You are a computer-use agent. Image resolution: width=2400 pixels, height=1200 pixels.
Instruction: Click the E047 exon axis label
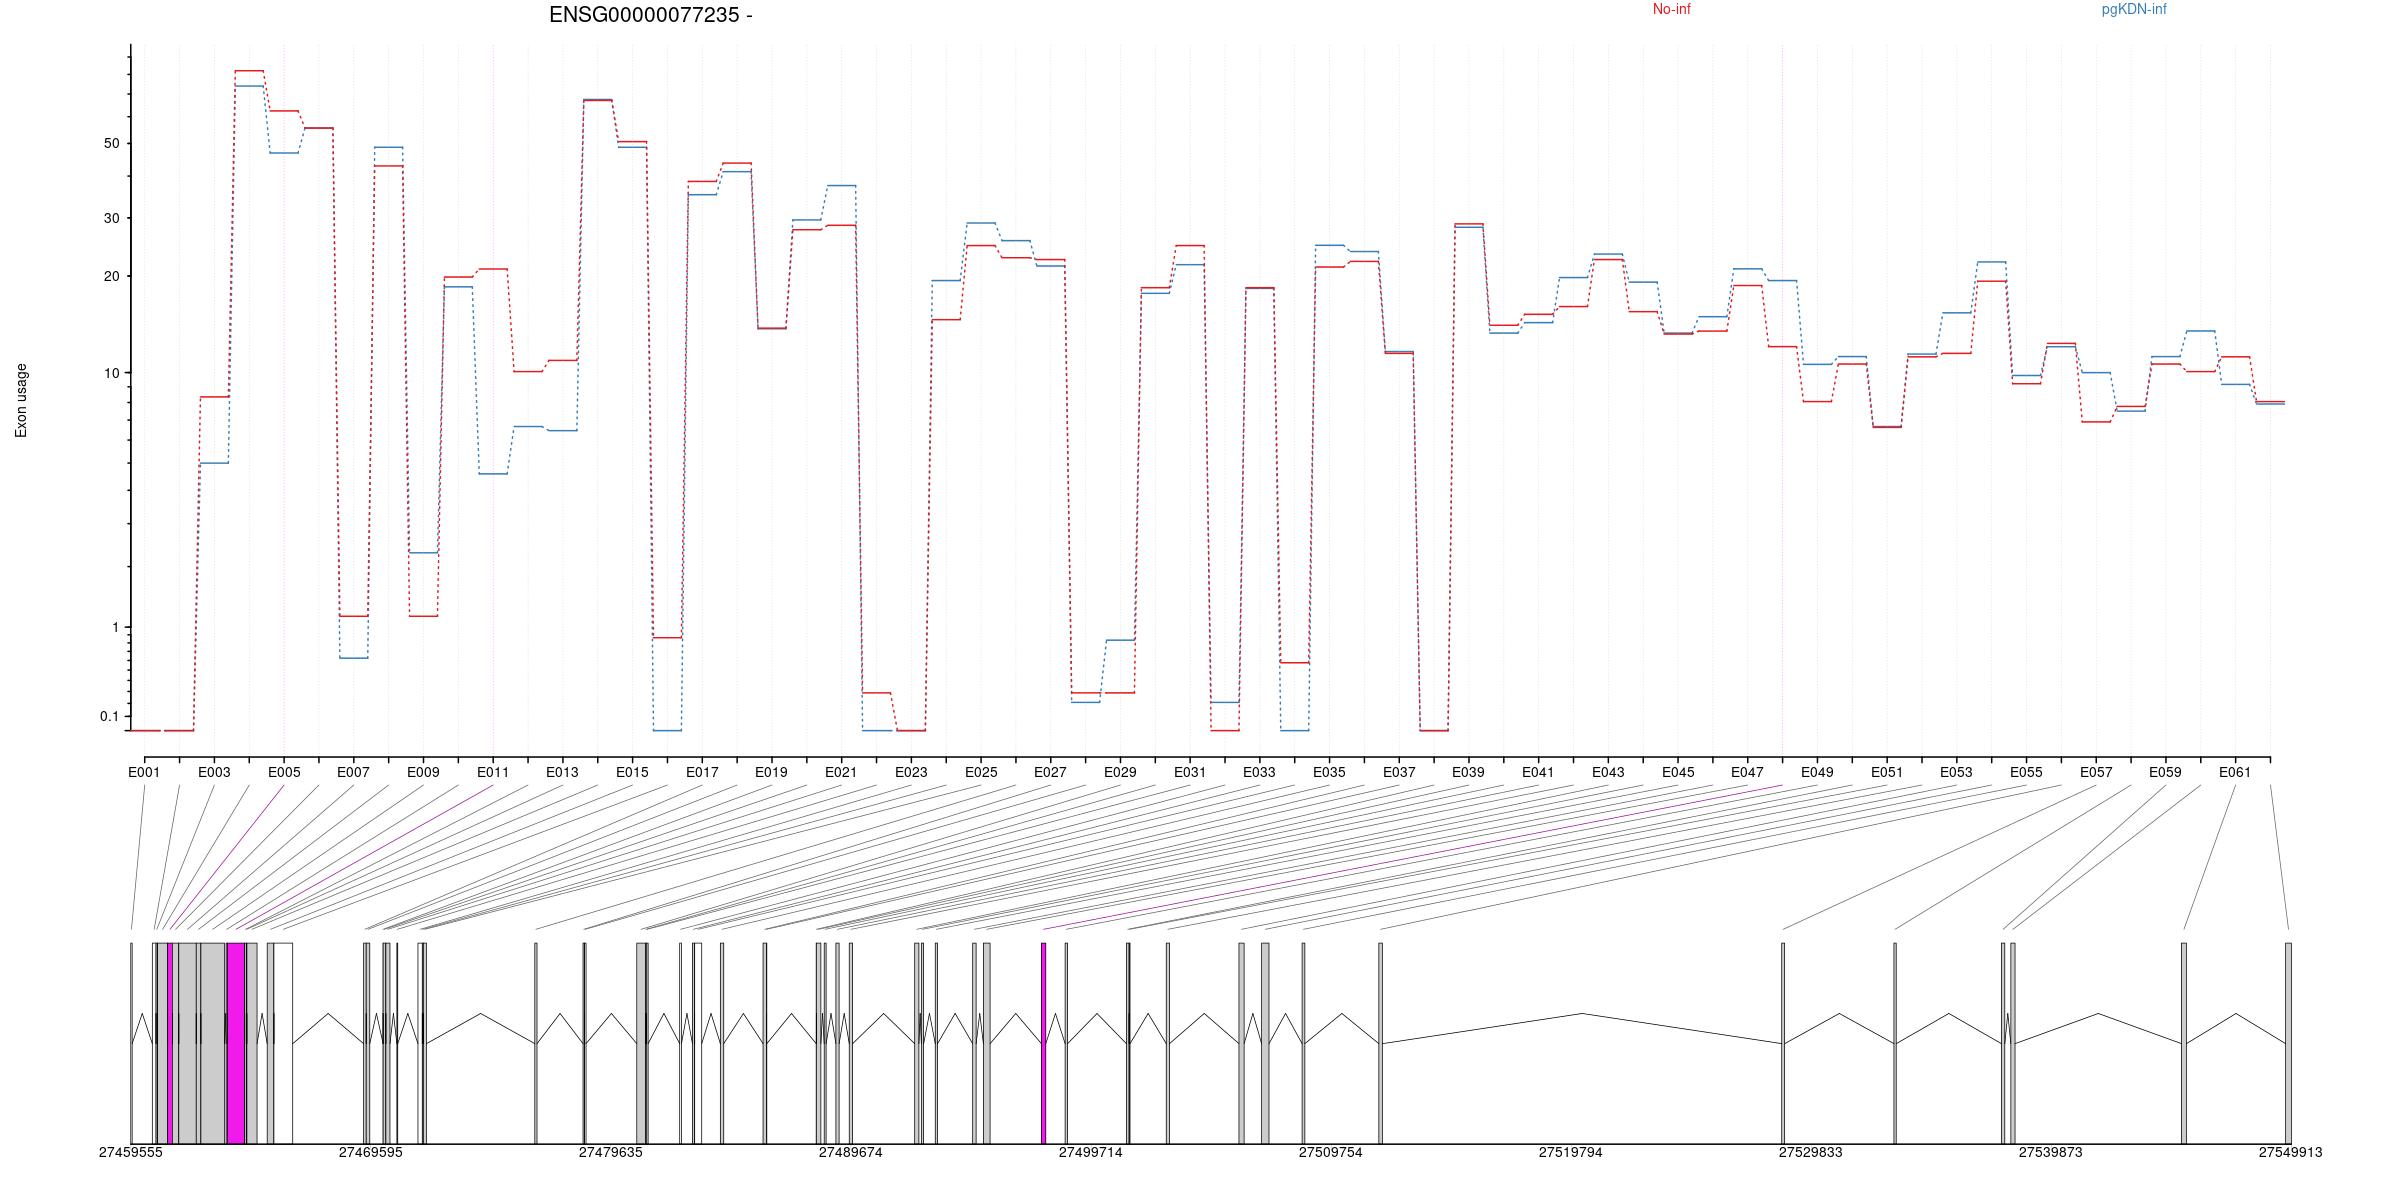click(1747, 772)
